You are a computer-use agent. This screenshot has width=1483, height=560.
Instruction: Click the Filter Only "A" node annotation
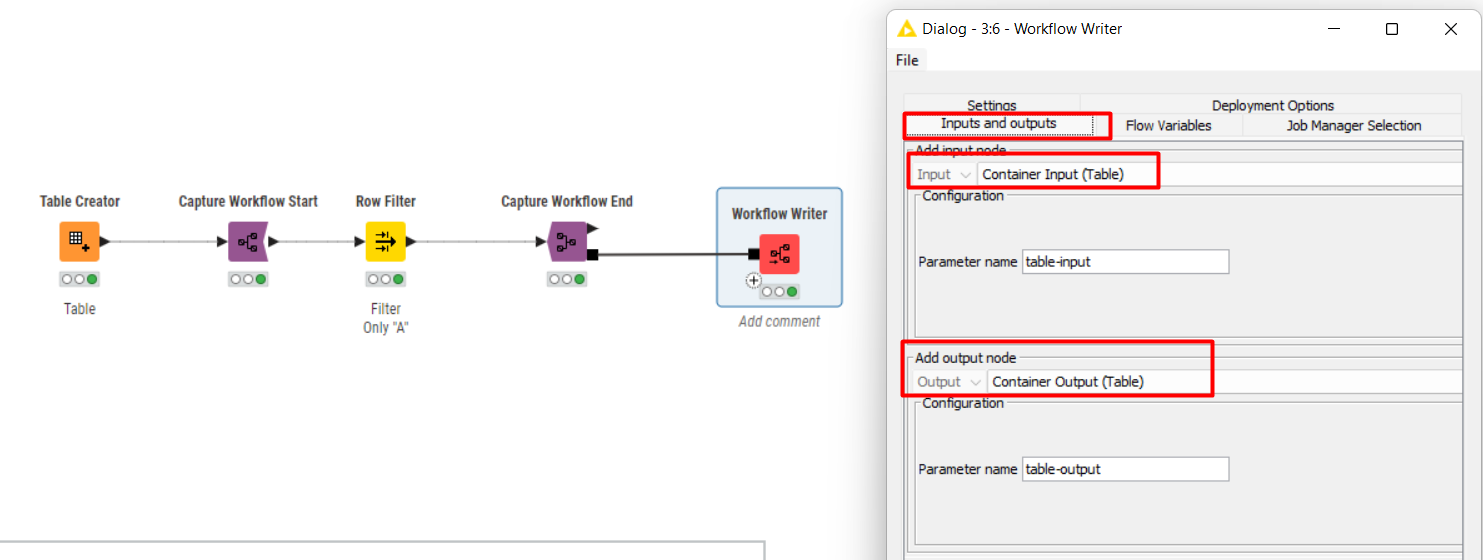(x=386, y=318)
